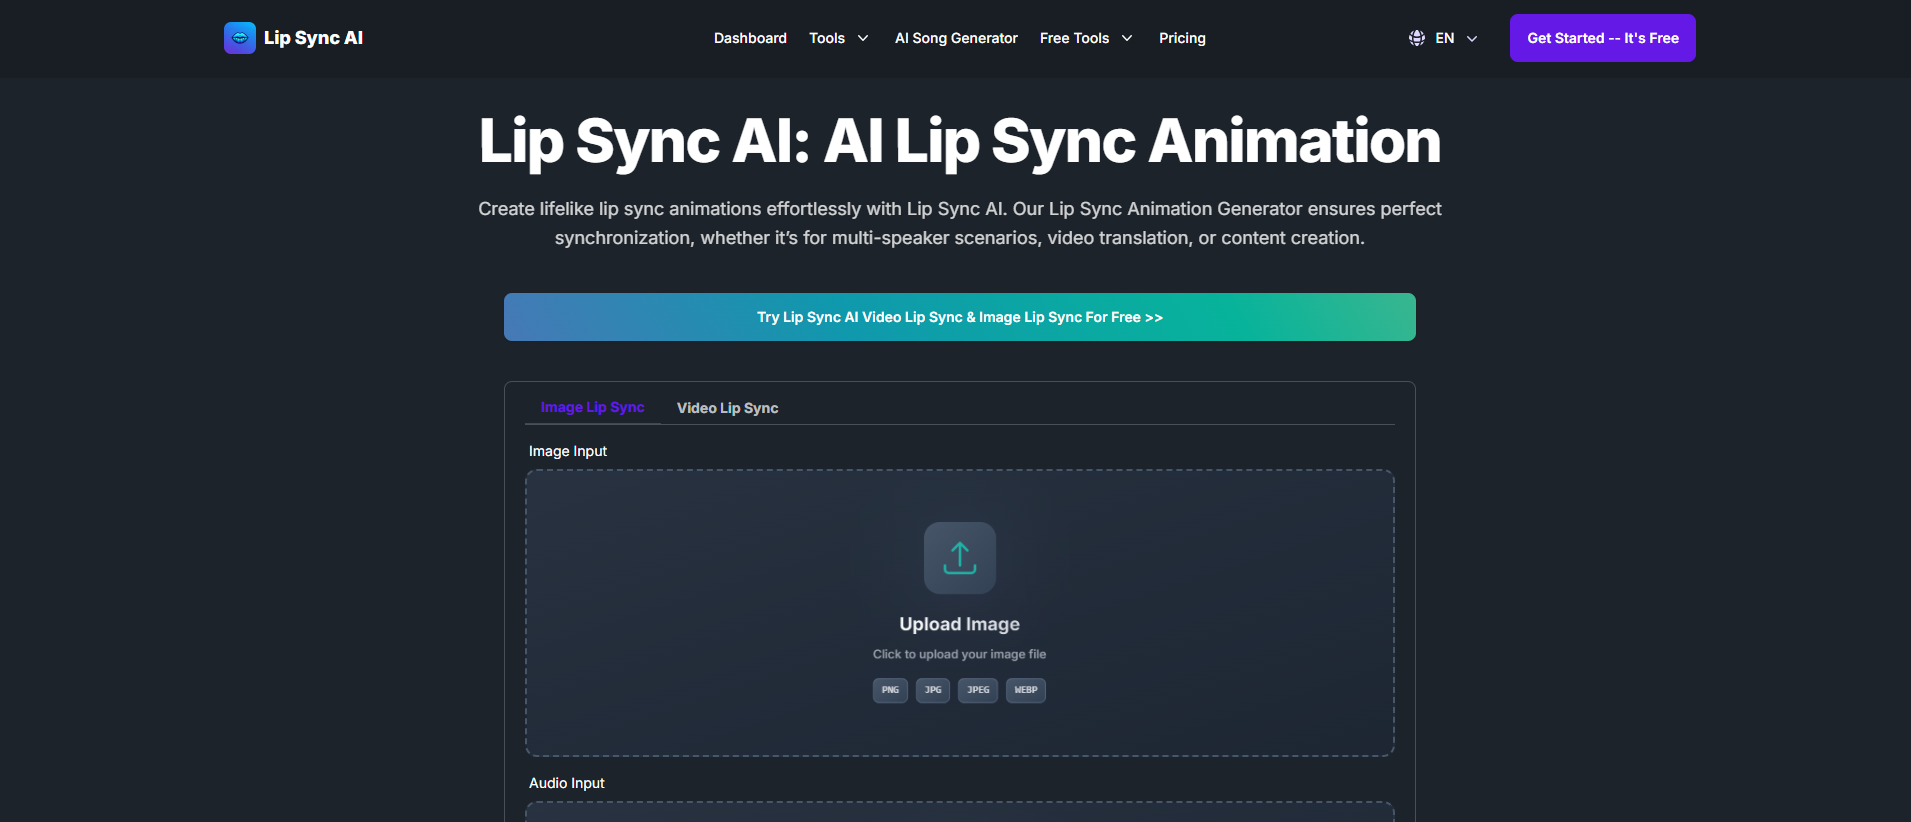1911x822 pixels.
Task: Open the EN language dropdown chevron
Action: pos(1472,38)
